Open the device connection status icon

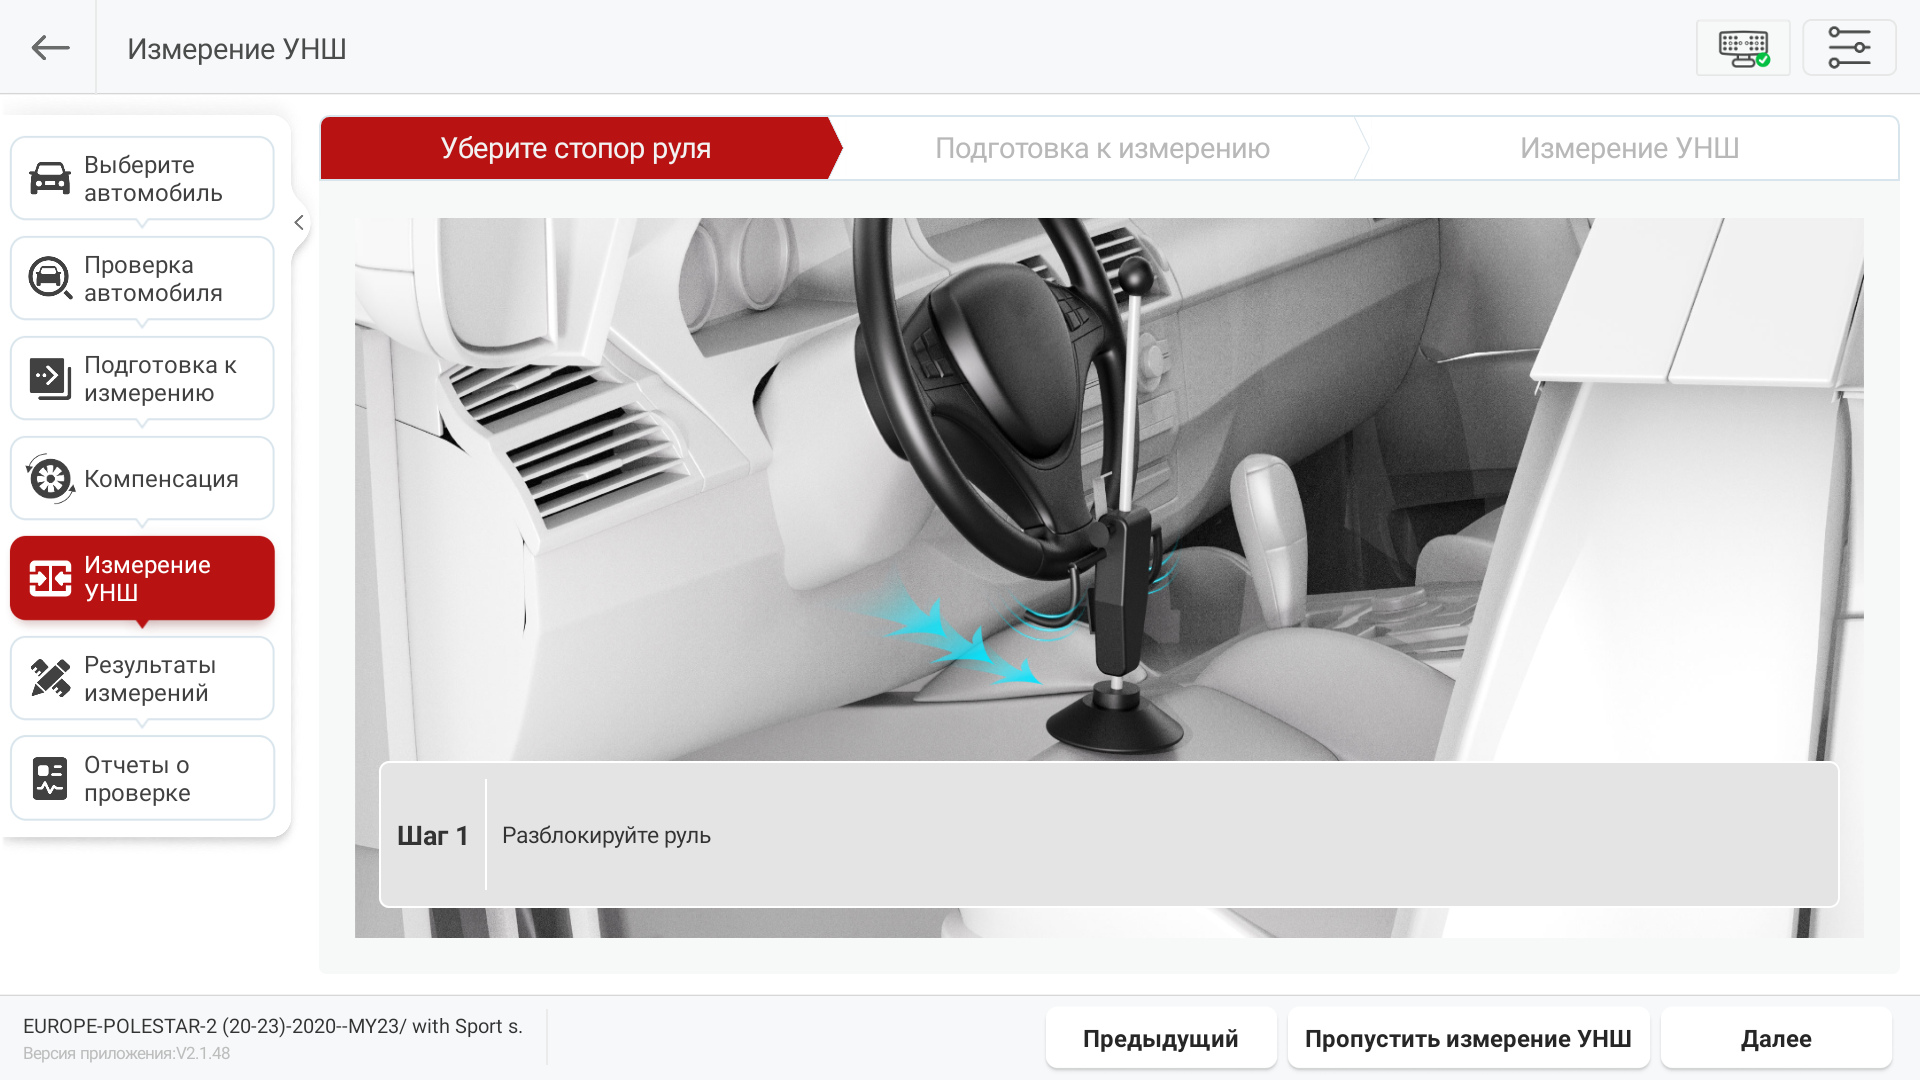[1743, 48]
